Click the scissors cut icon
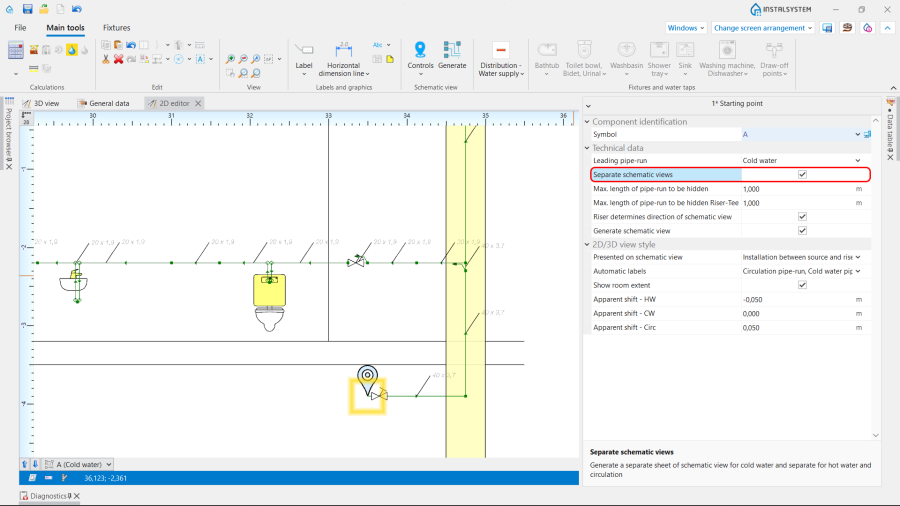Viewport: 900px width, 506px height. tap(105, 59)
